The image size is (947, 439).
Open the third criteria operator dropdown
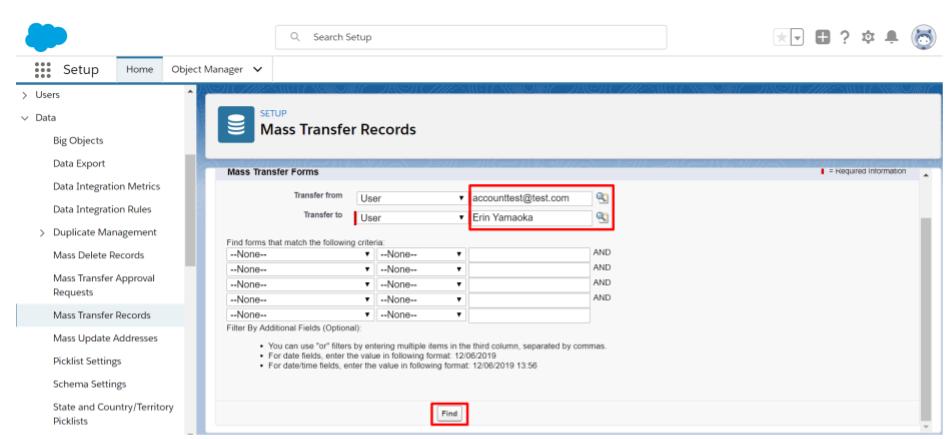(x=421, y=284)
